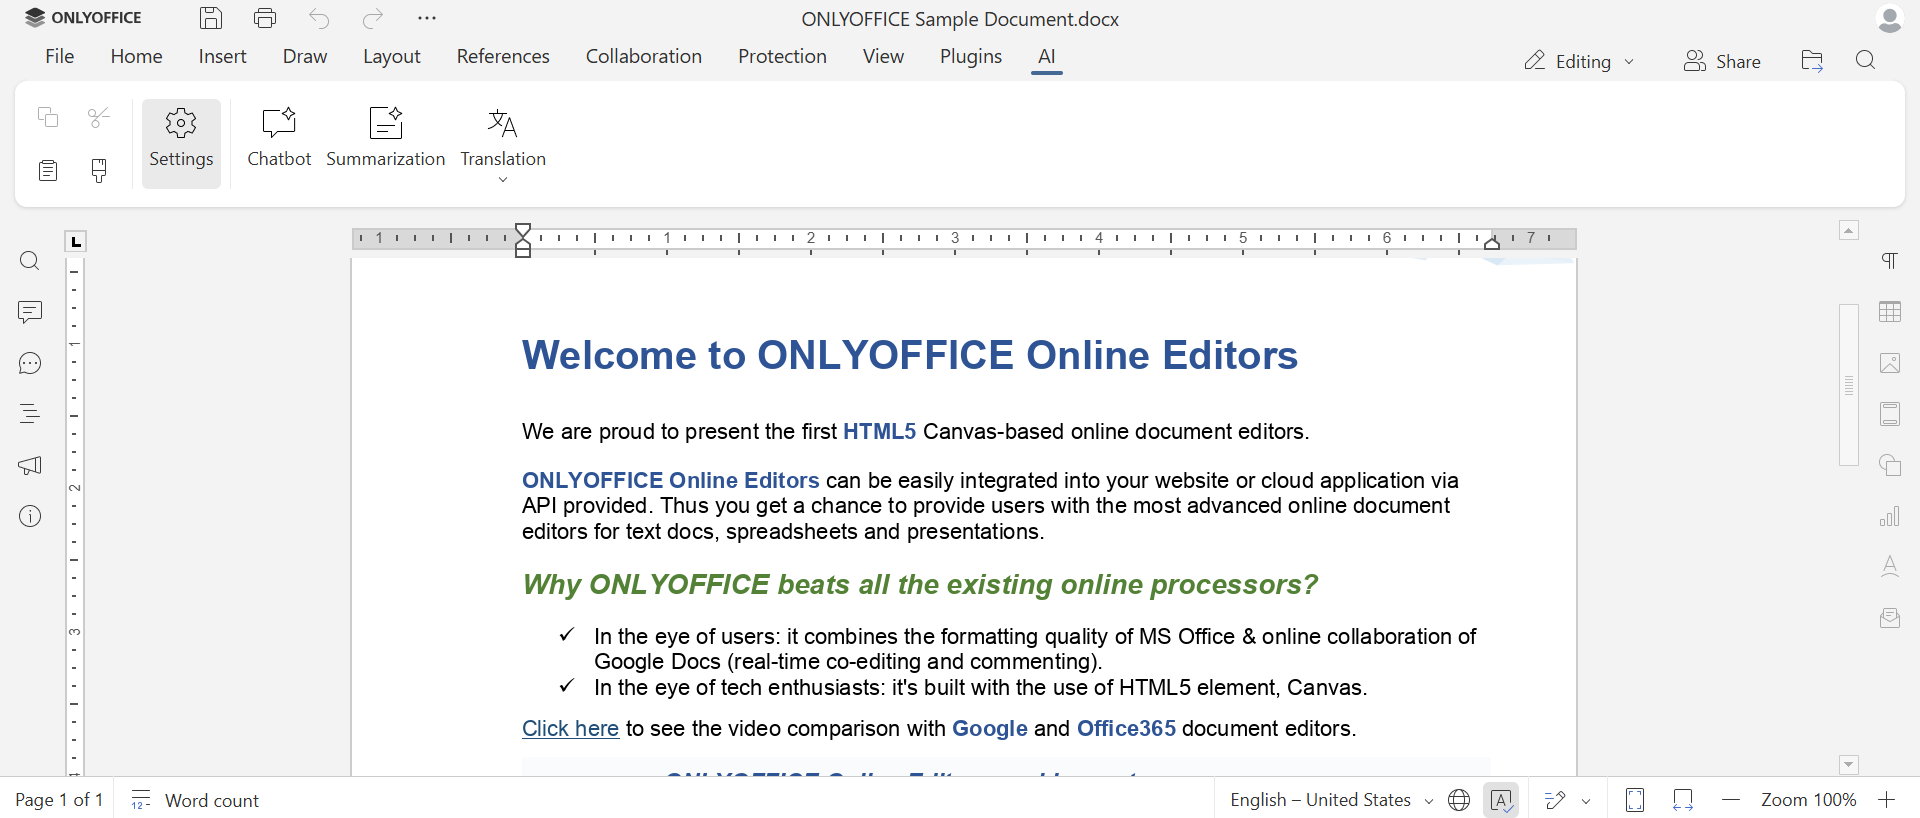Click the Zoom in plus button
The height and width of the screenshot is (818, 1920).
click(x=1887, y=800)
